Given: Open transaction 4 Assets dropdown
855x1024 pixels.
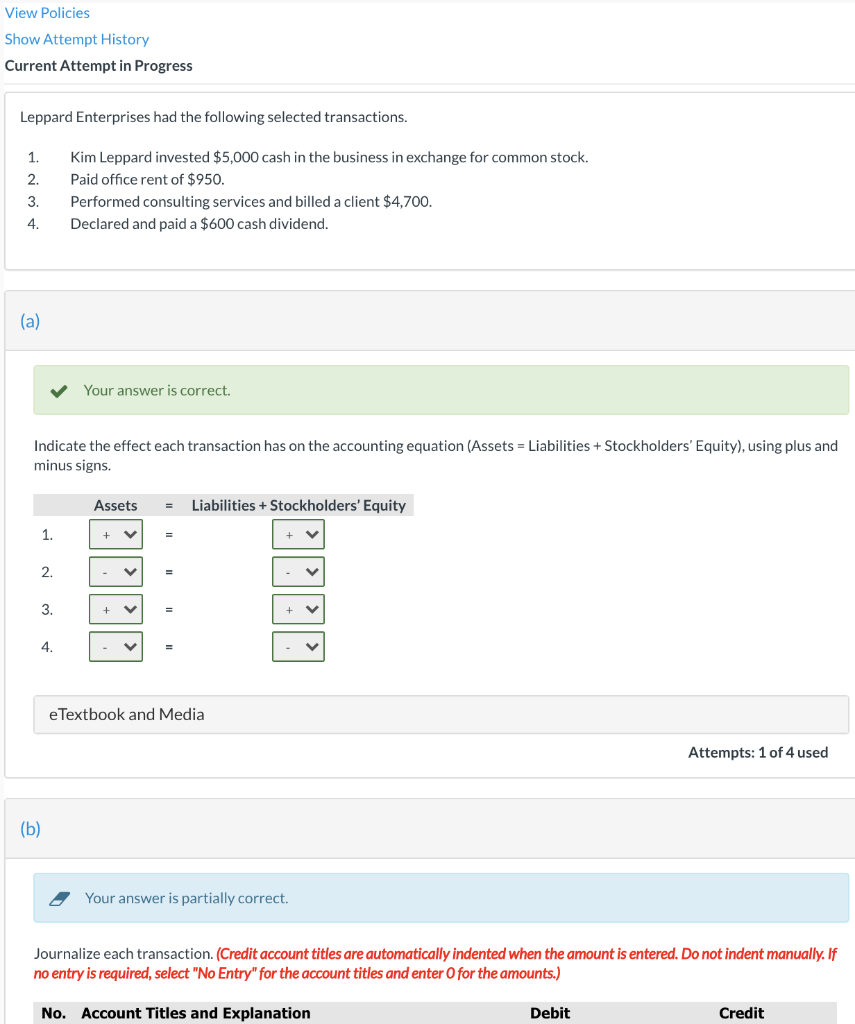Looking at the screenshot, I should pyautogui.click(x=115, y=646).
